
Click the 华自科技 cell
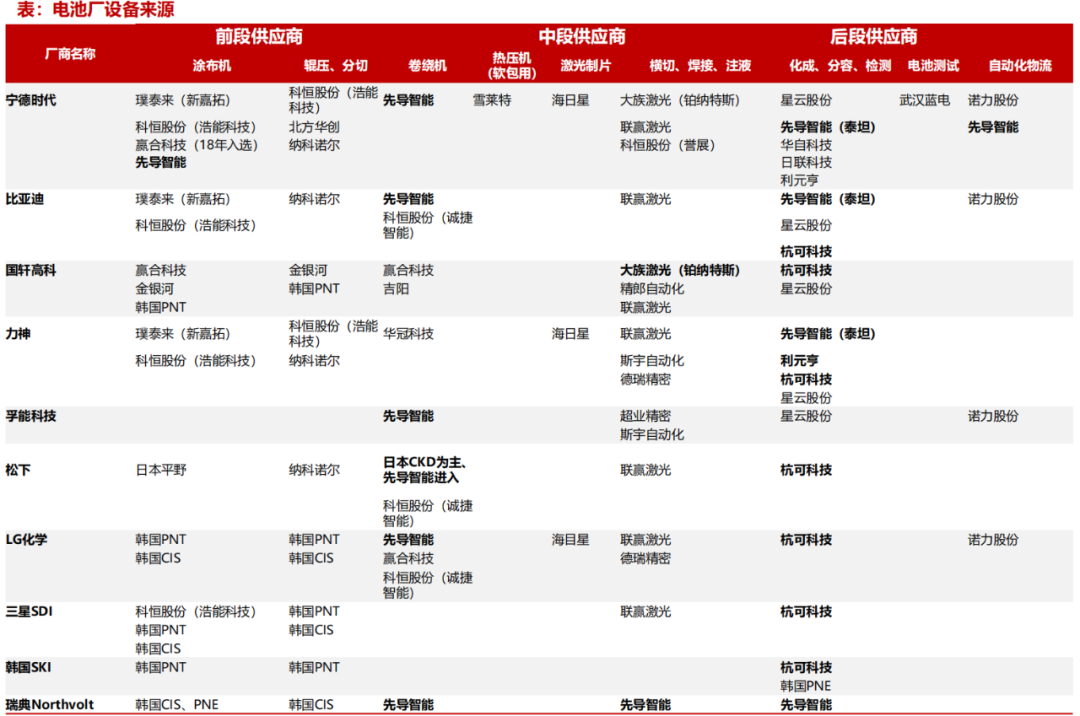pyautogui.click(x=806, y=145)
